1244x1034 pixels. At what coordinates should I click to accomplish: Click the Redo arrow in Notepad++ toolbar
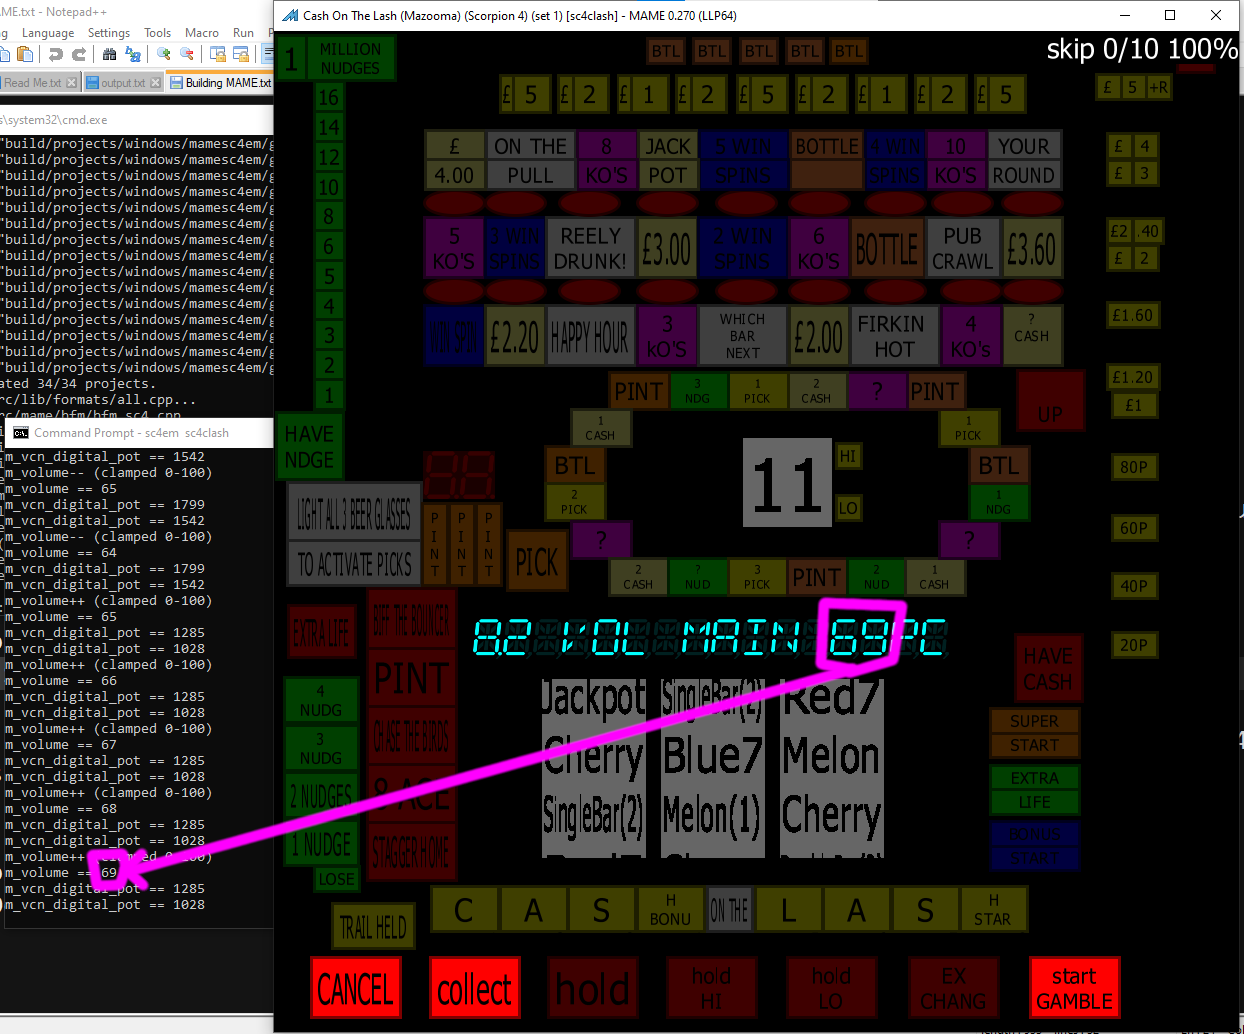click(x=79, y=54)
